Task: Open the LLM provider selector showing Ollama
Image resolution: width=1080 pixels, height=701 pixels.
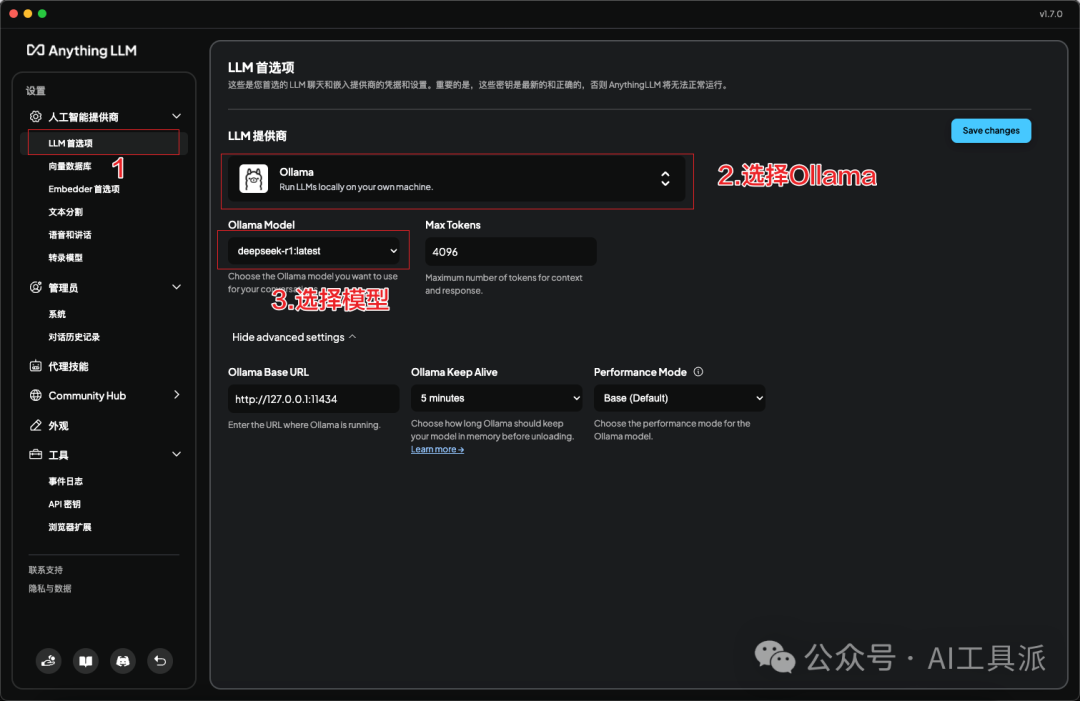Action: [457, 179]
